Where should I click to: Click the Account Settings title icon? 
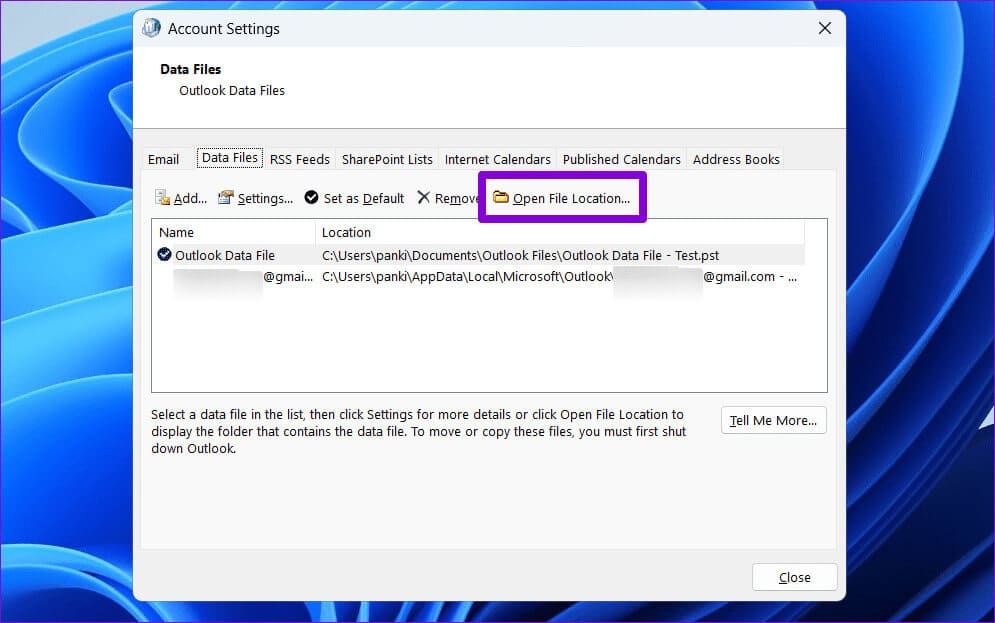click(151, 28)
